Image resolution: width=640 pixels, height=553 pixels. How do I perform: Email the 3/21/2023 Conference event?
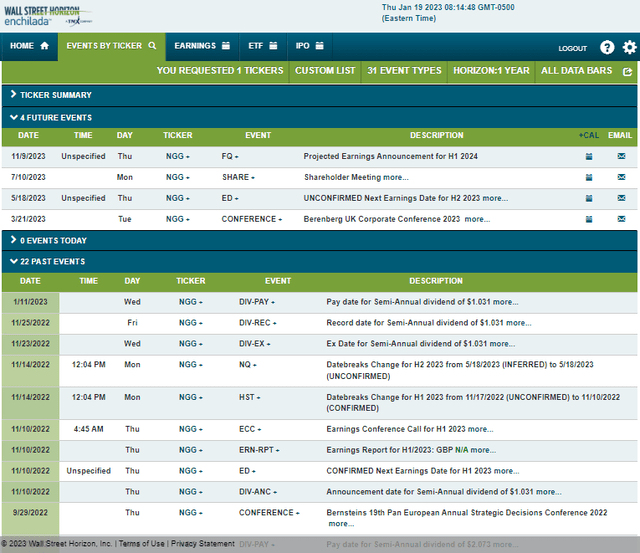pyautogui.click(x=621, y=219)
